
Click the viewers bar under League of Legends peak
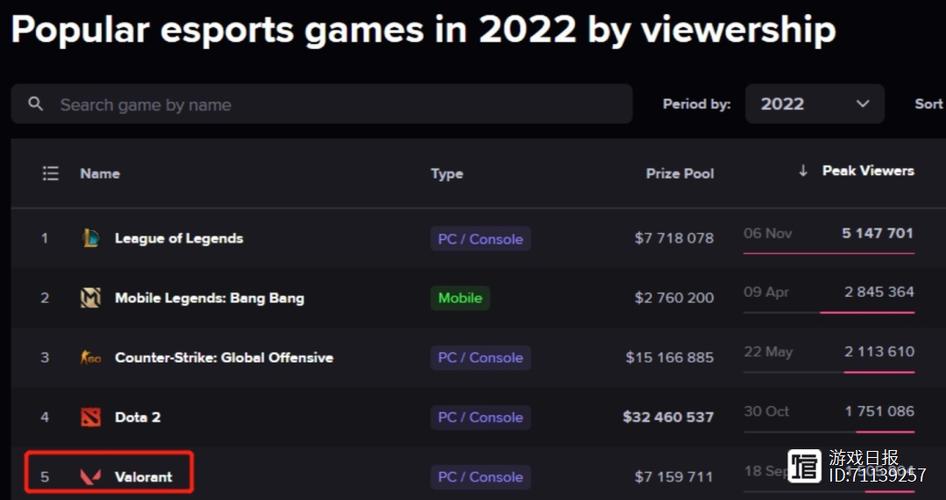click(x=829, y=253)
